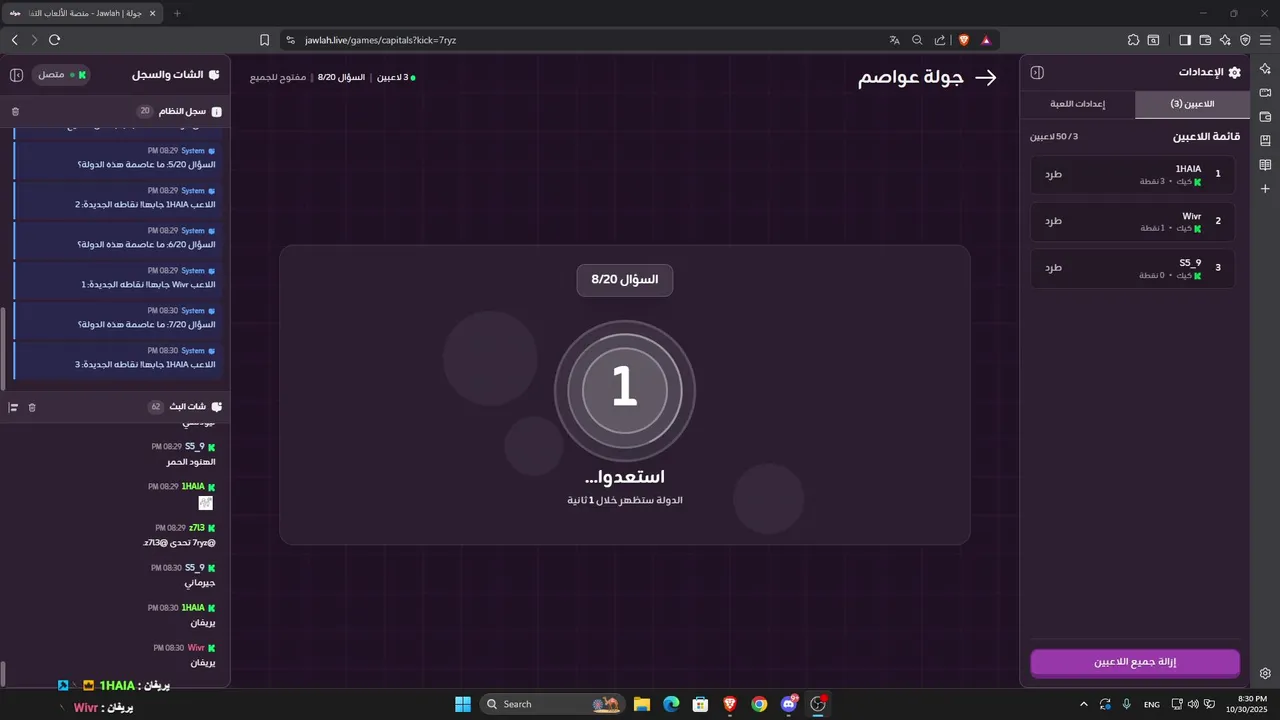Click the Brave Rewards triangle icon
The height and width of the screenshot is (720, 1280).
pyautogui.click(x=986, y=40)
